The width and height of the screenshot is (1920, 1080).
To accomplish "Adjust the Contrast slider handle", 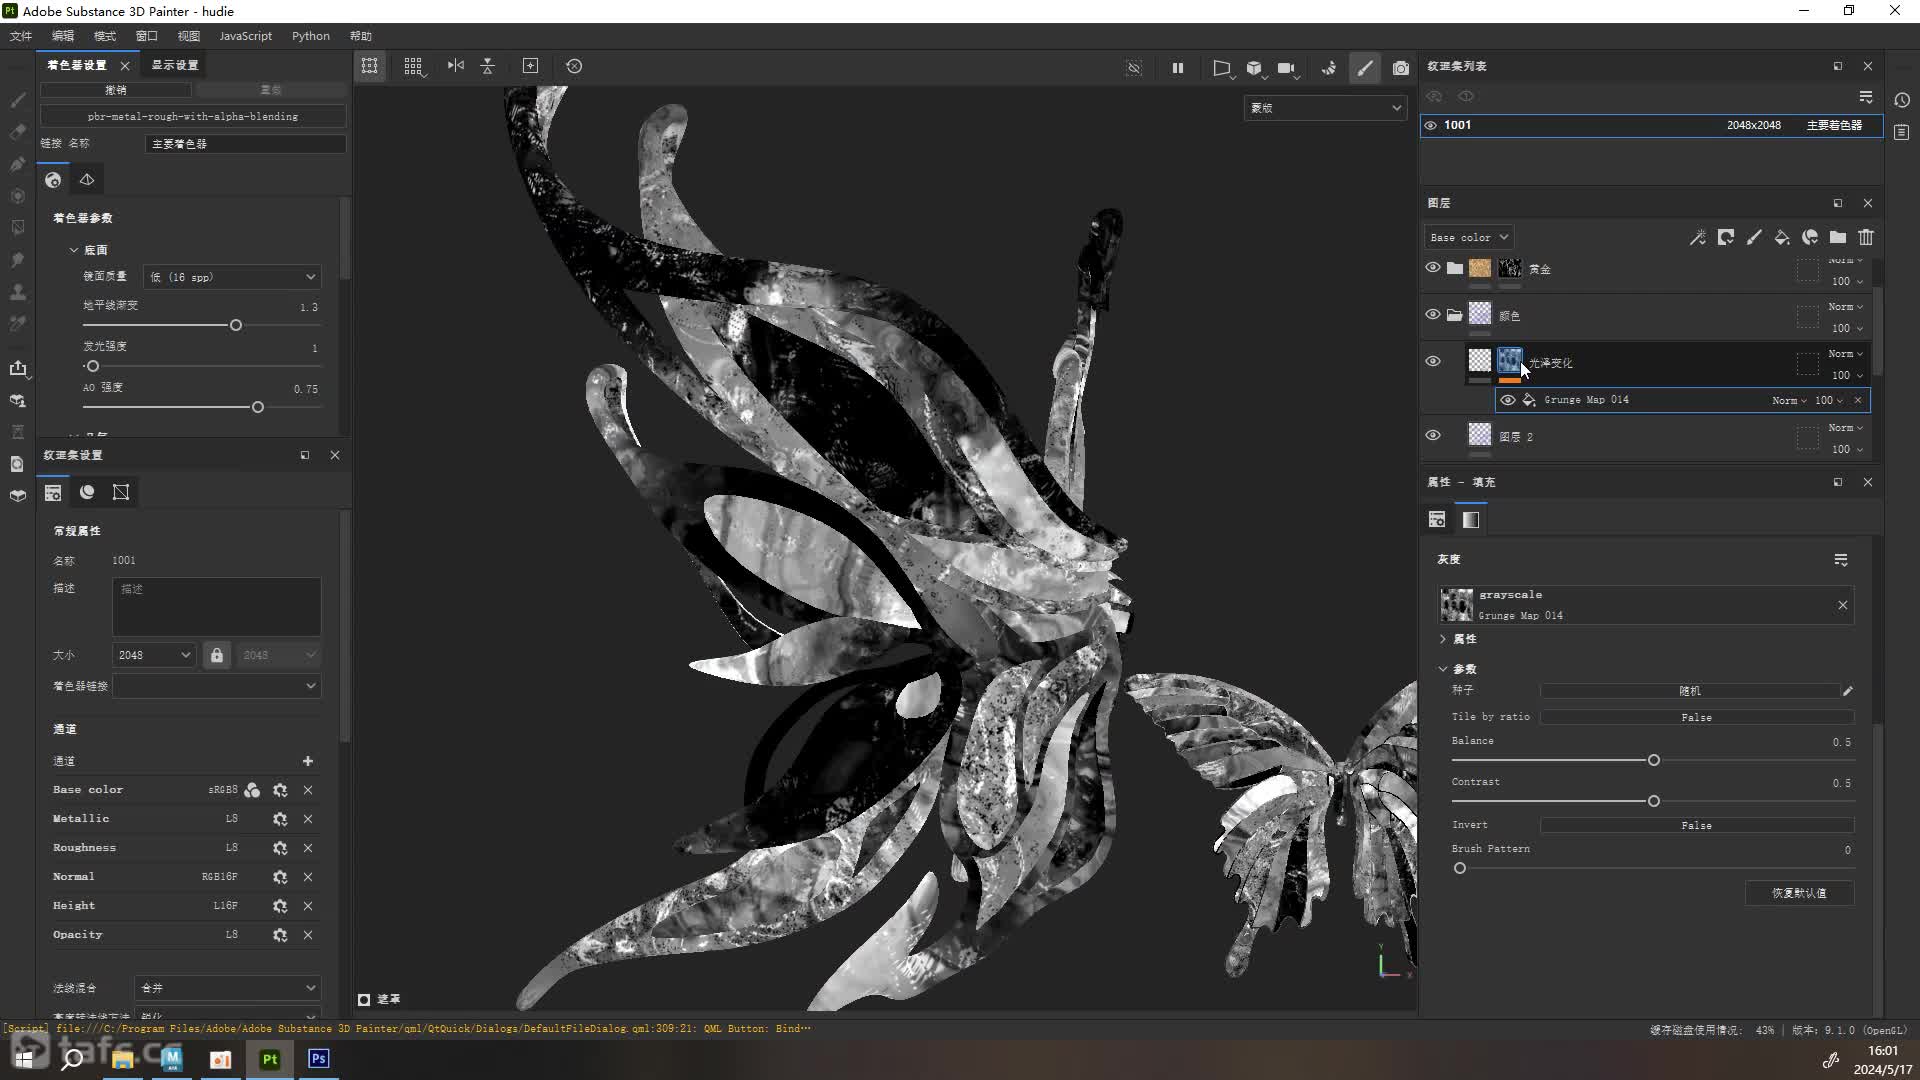I will tap(1654, 802).
